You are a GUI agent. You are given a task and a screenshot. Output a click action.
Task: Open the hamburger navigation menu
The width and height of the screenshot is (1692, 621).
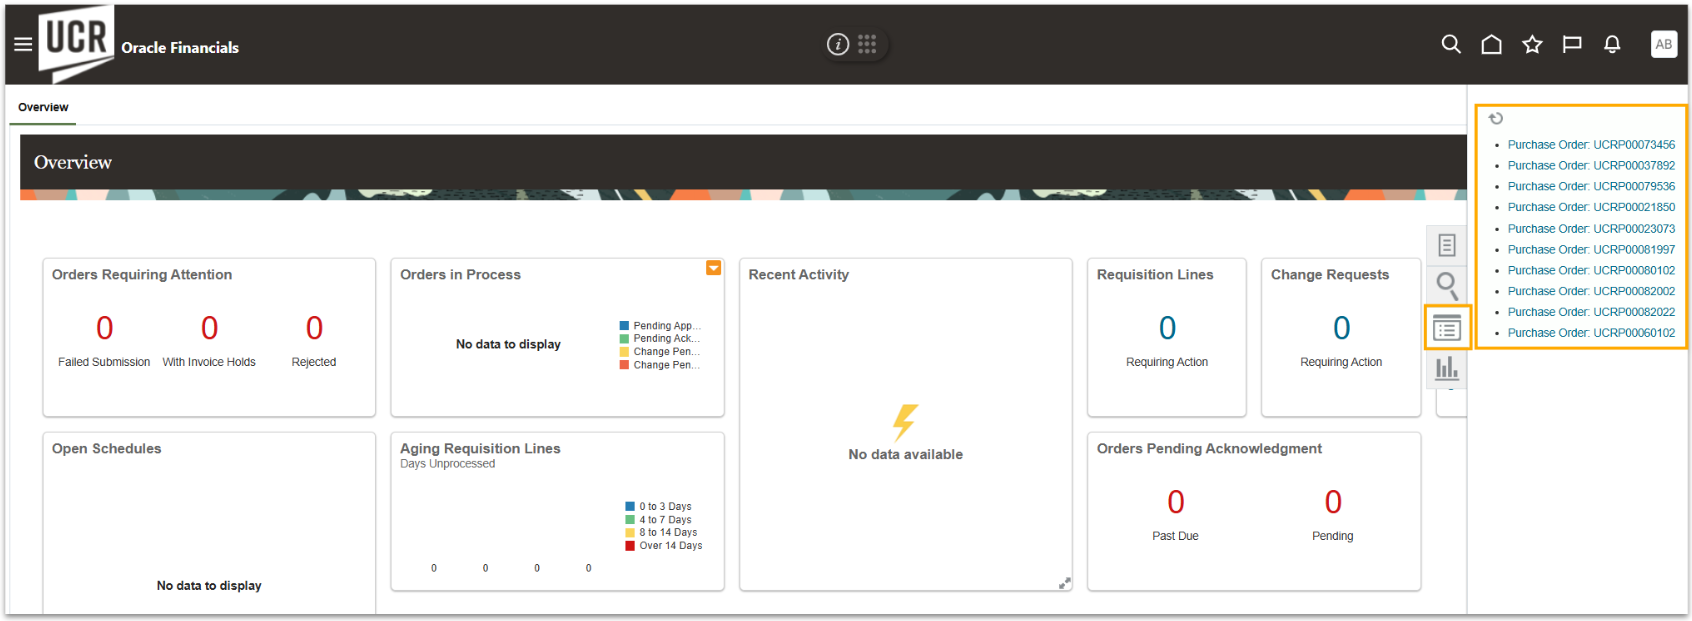click(x=23, y=45)
